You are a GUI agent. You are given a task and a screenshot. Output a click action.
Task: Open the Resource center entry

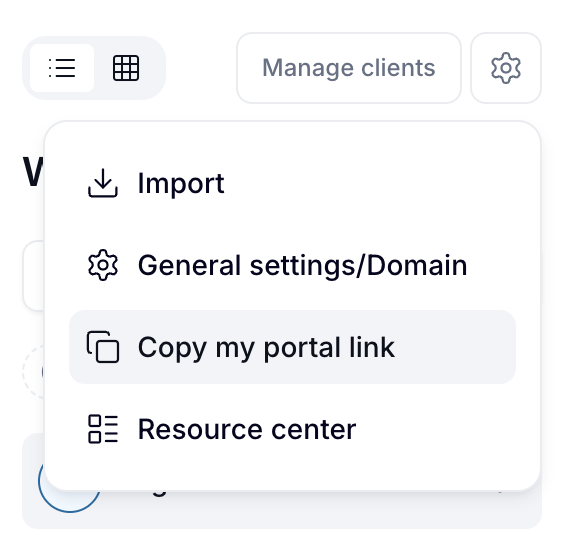[x=292, y=429]
